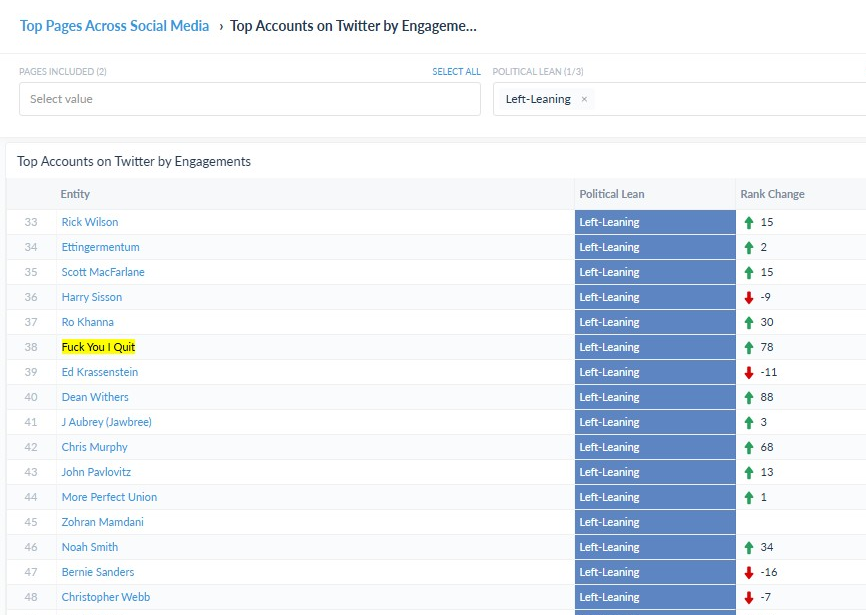866x615 pixels.
Task: Click red down arrow in Christopher Webb row
Action: pos(749,597)
